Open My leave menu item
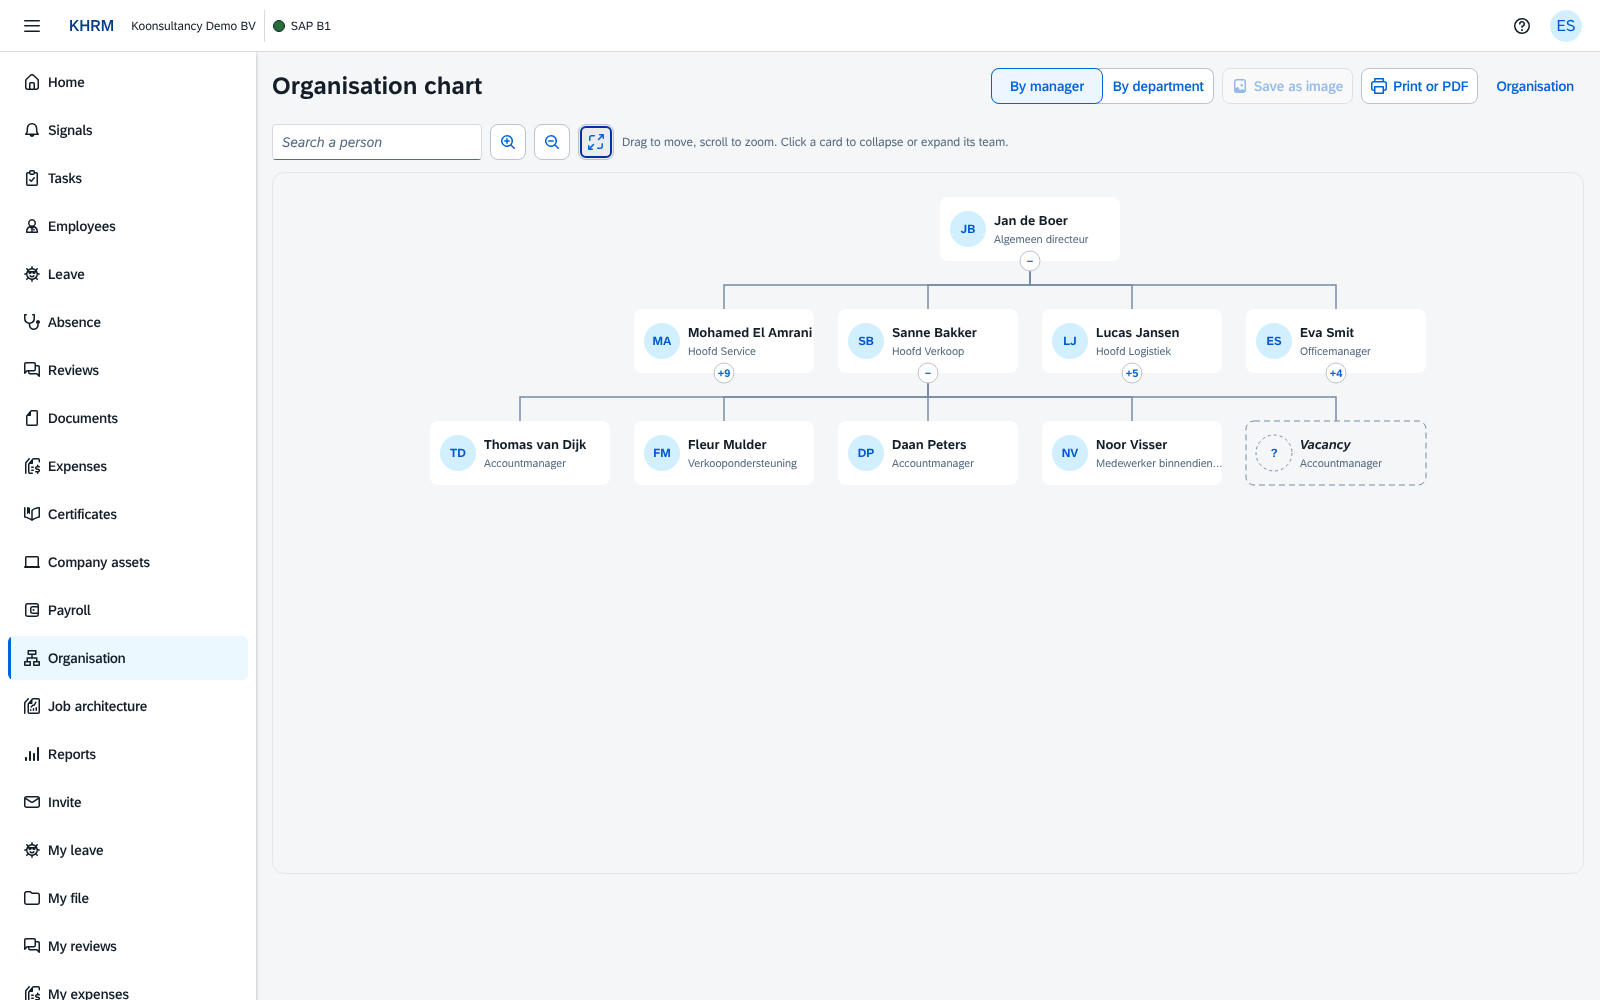1600x1000 pixels. coord(128,850)
